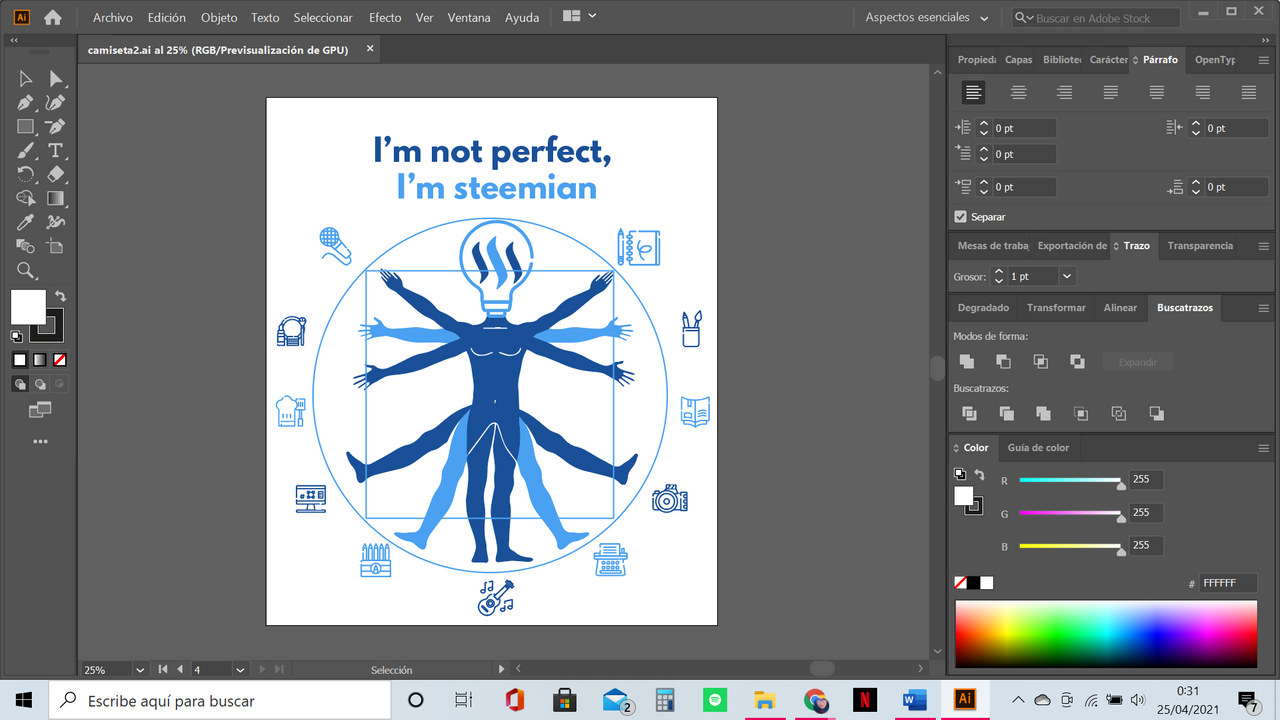Viewport: 1280px width, 720px height.
Task: Apply Unite shape mode in Pathfinder
Action: click(967, 362)
